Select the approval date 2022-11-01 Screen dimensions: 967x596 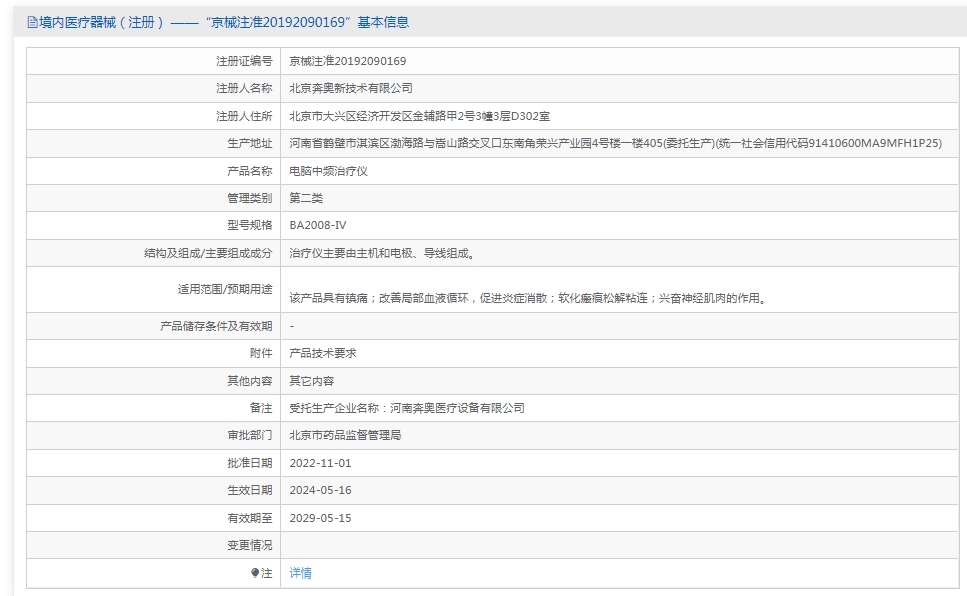[320, 463]
